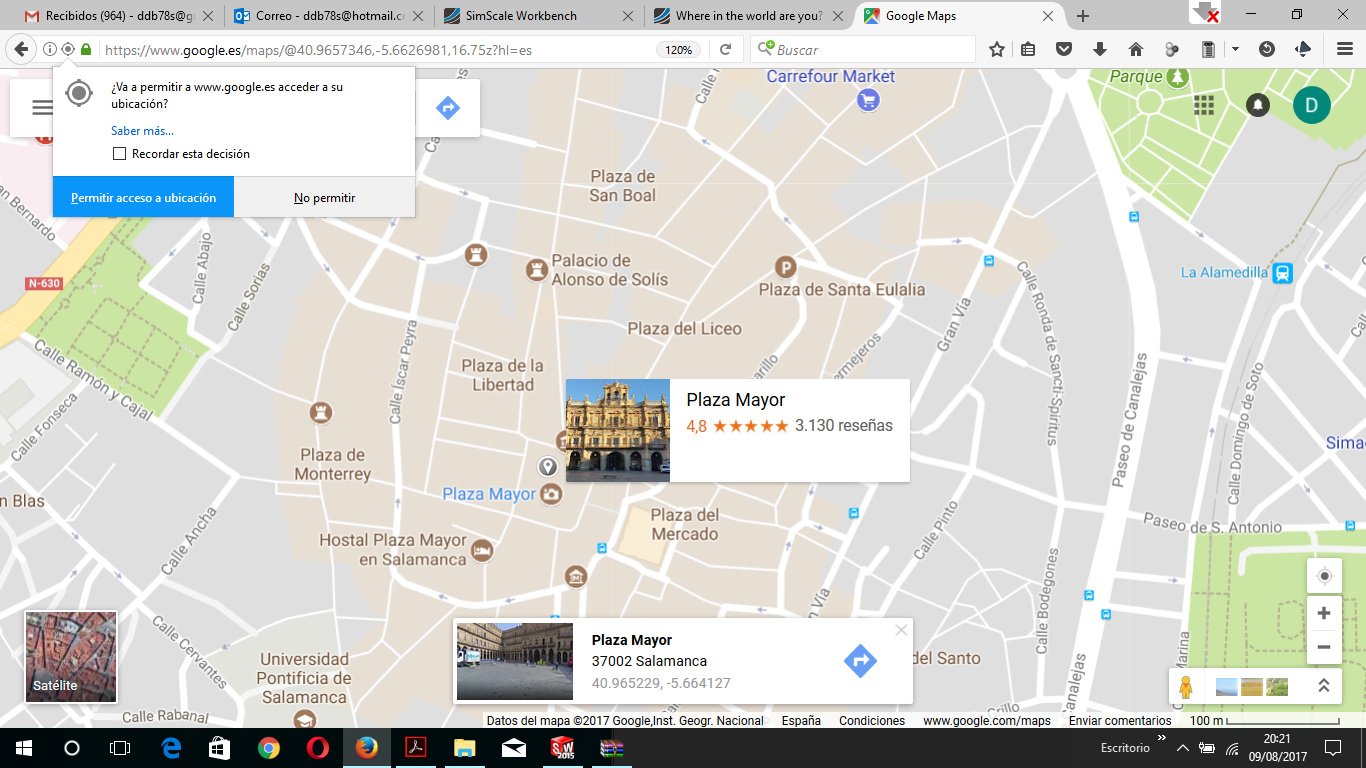Click the Plaza Mayor courtyard photo thumbnail
The image size is (1366, 768).
[x=515, y=661]
